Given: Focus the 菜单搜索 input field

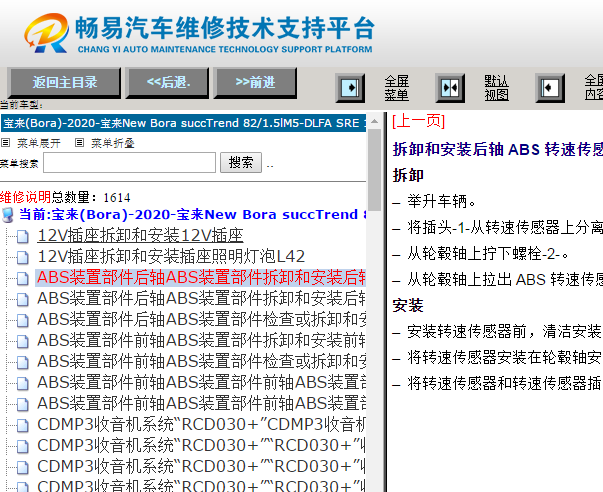Looking at the screenshot, I should tap(129, 162).
